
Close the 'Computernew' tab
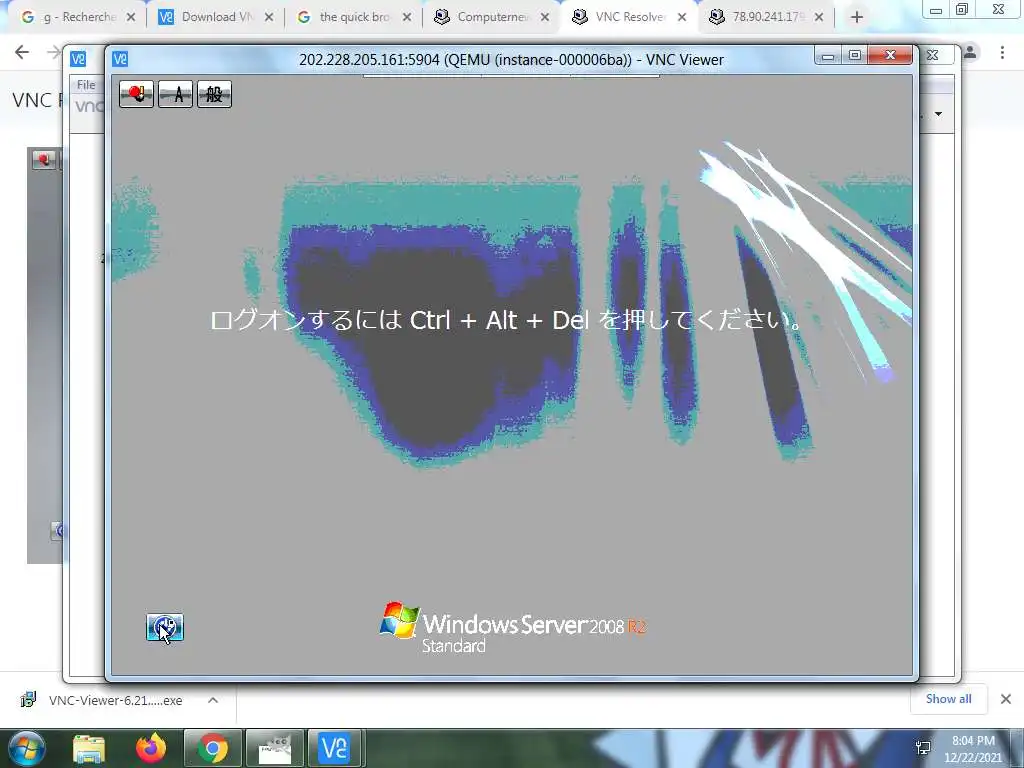click(545, 18)
